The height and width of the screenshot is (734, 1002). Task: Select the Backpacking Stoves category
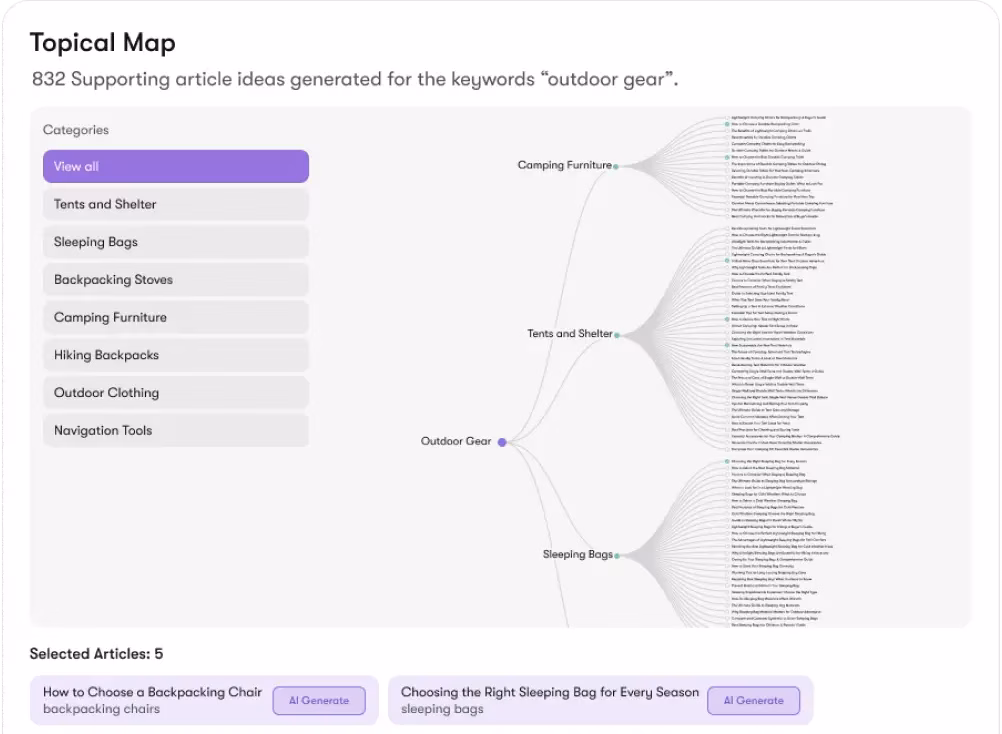pyautogui.click(x=175, y=279)
